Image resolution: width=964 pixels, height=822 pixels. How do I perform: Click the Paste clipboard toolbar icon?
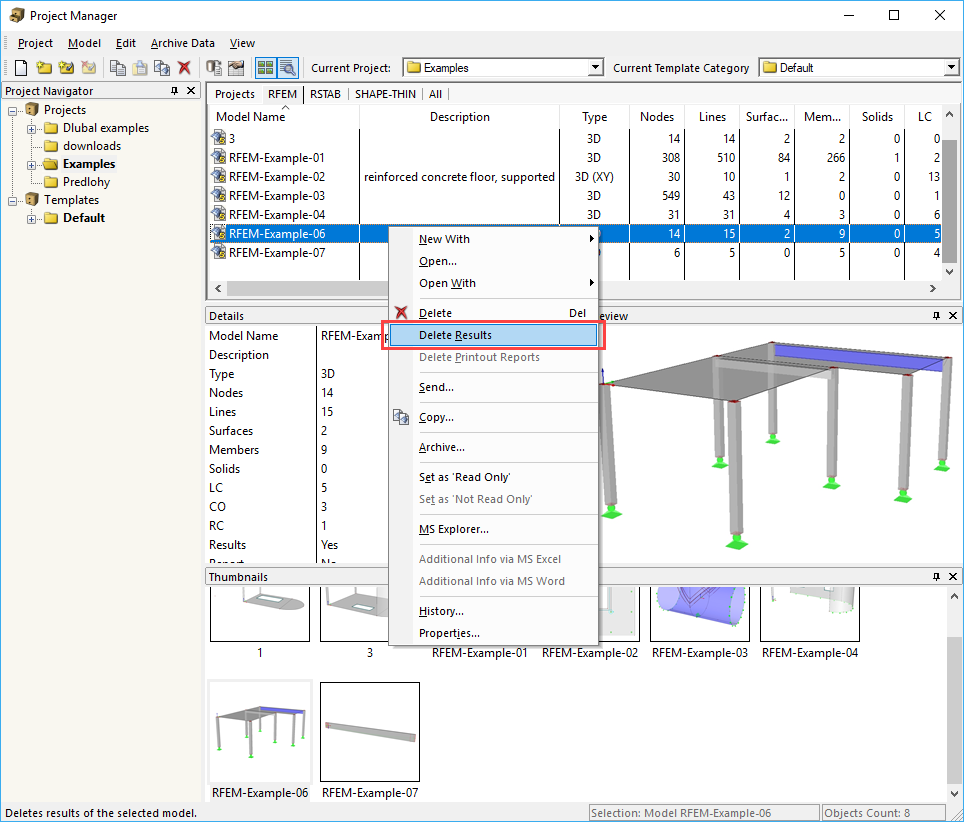click(x=140, y=68)
